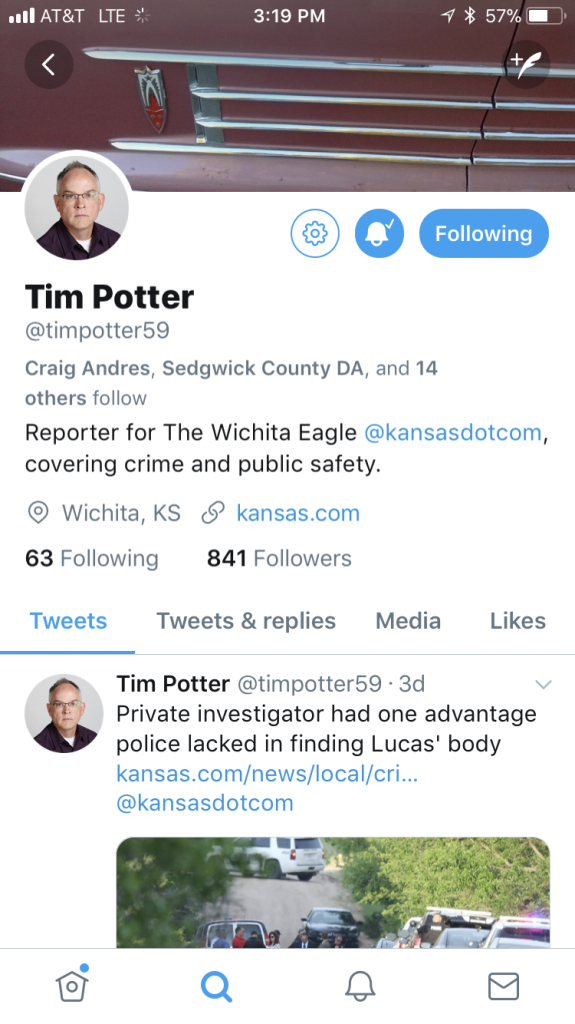Viewport: 575px width, 1024px height.
Task: Open profile settings gear icon
Action: point(315,233)
